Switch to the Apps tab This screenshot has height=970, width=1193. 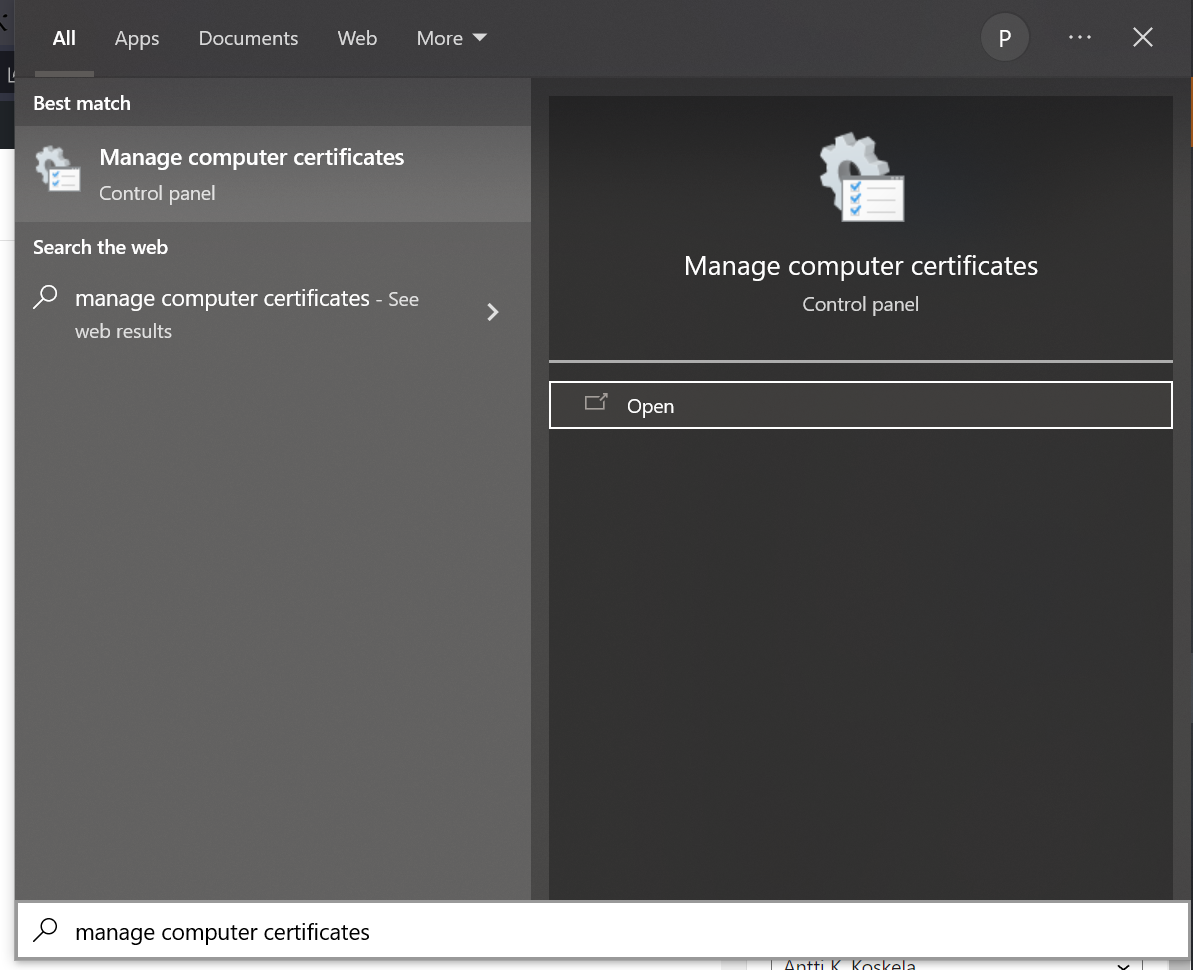point(137,38)
